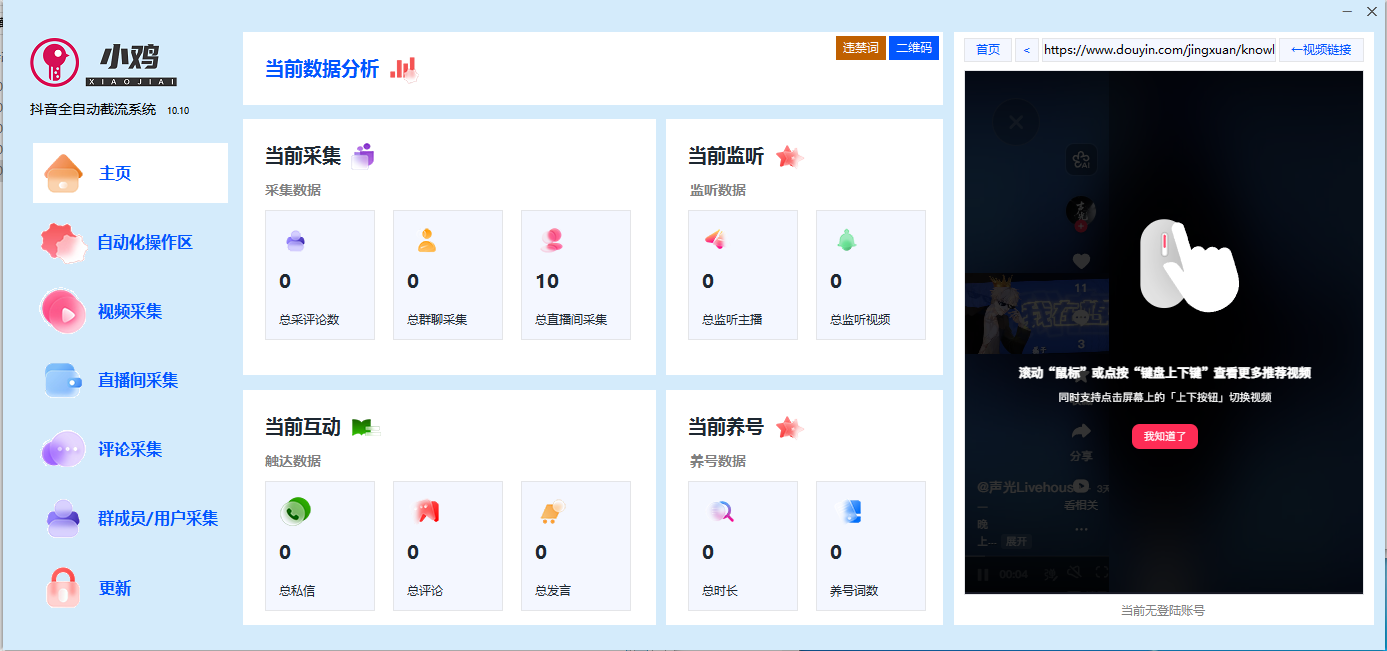Select the 视频采集 play icon
This screenshot has height=651, width=1387.
[64, 312]
